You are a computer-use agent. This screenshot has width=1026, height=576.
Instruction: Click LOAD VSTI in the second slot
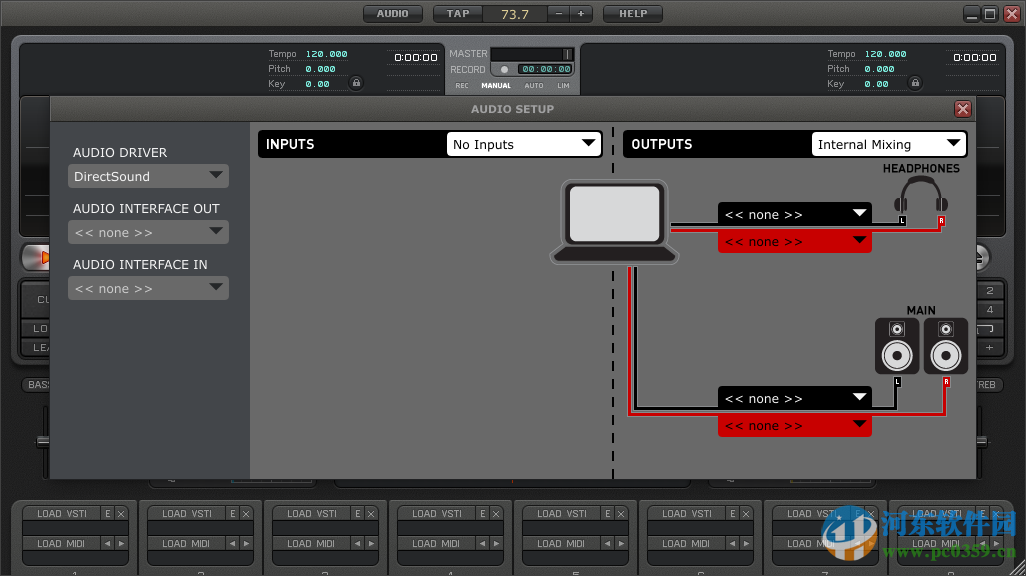[x=187, y=514]
